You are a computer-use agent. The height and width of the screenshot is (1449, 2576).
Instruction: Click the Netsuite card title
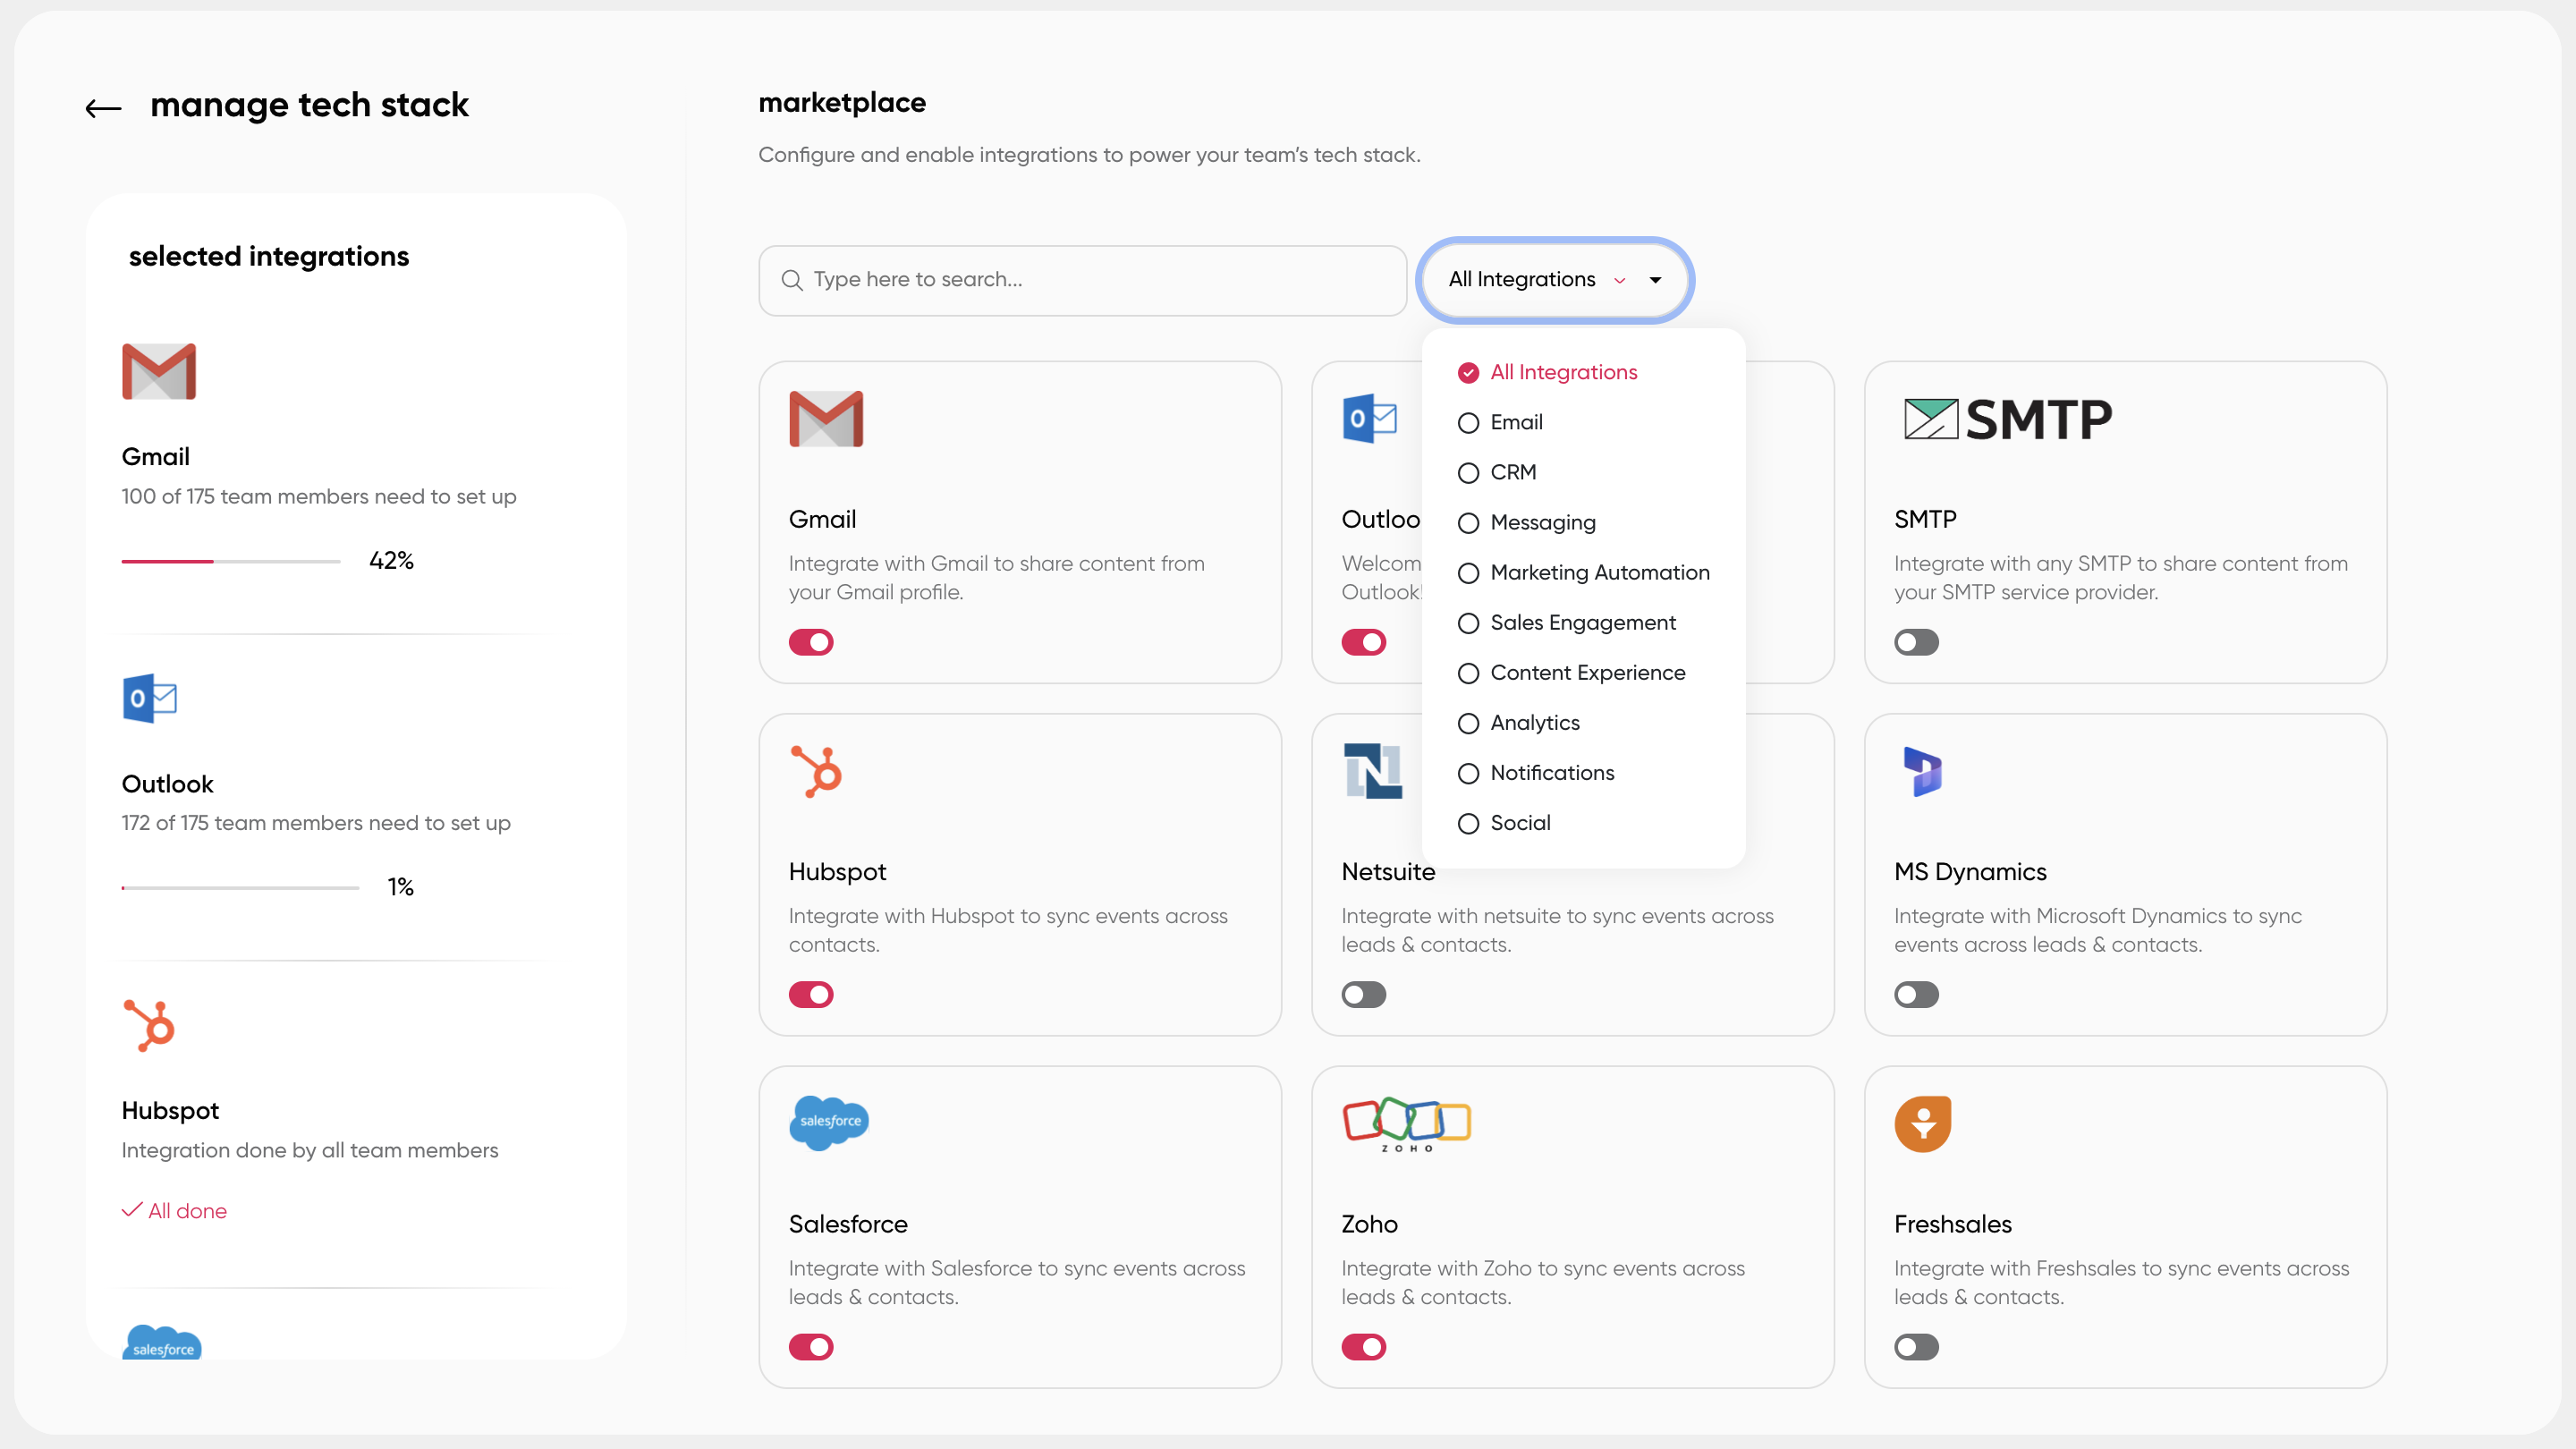click(1388, 871)
